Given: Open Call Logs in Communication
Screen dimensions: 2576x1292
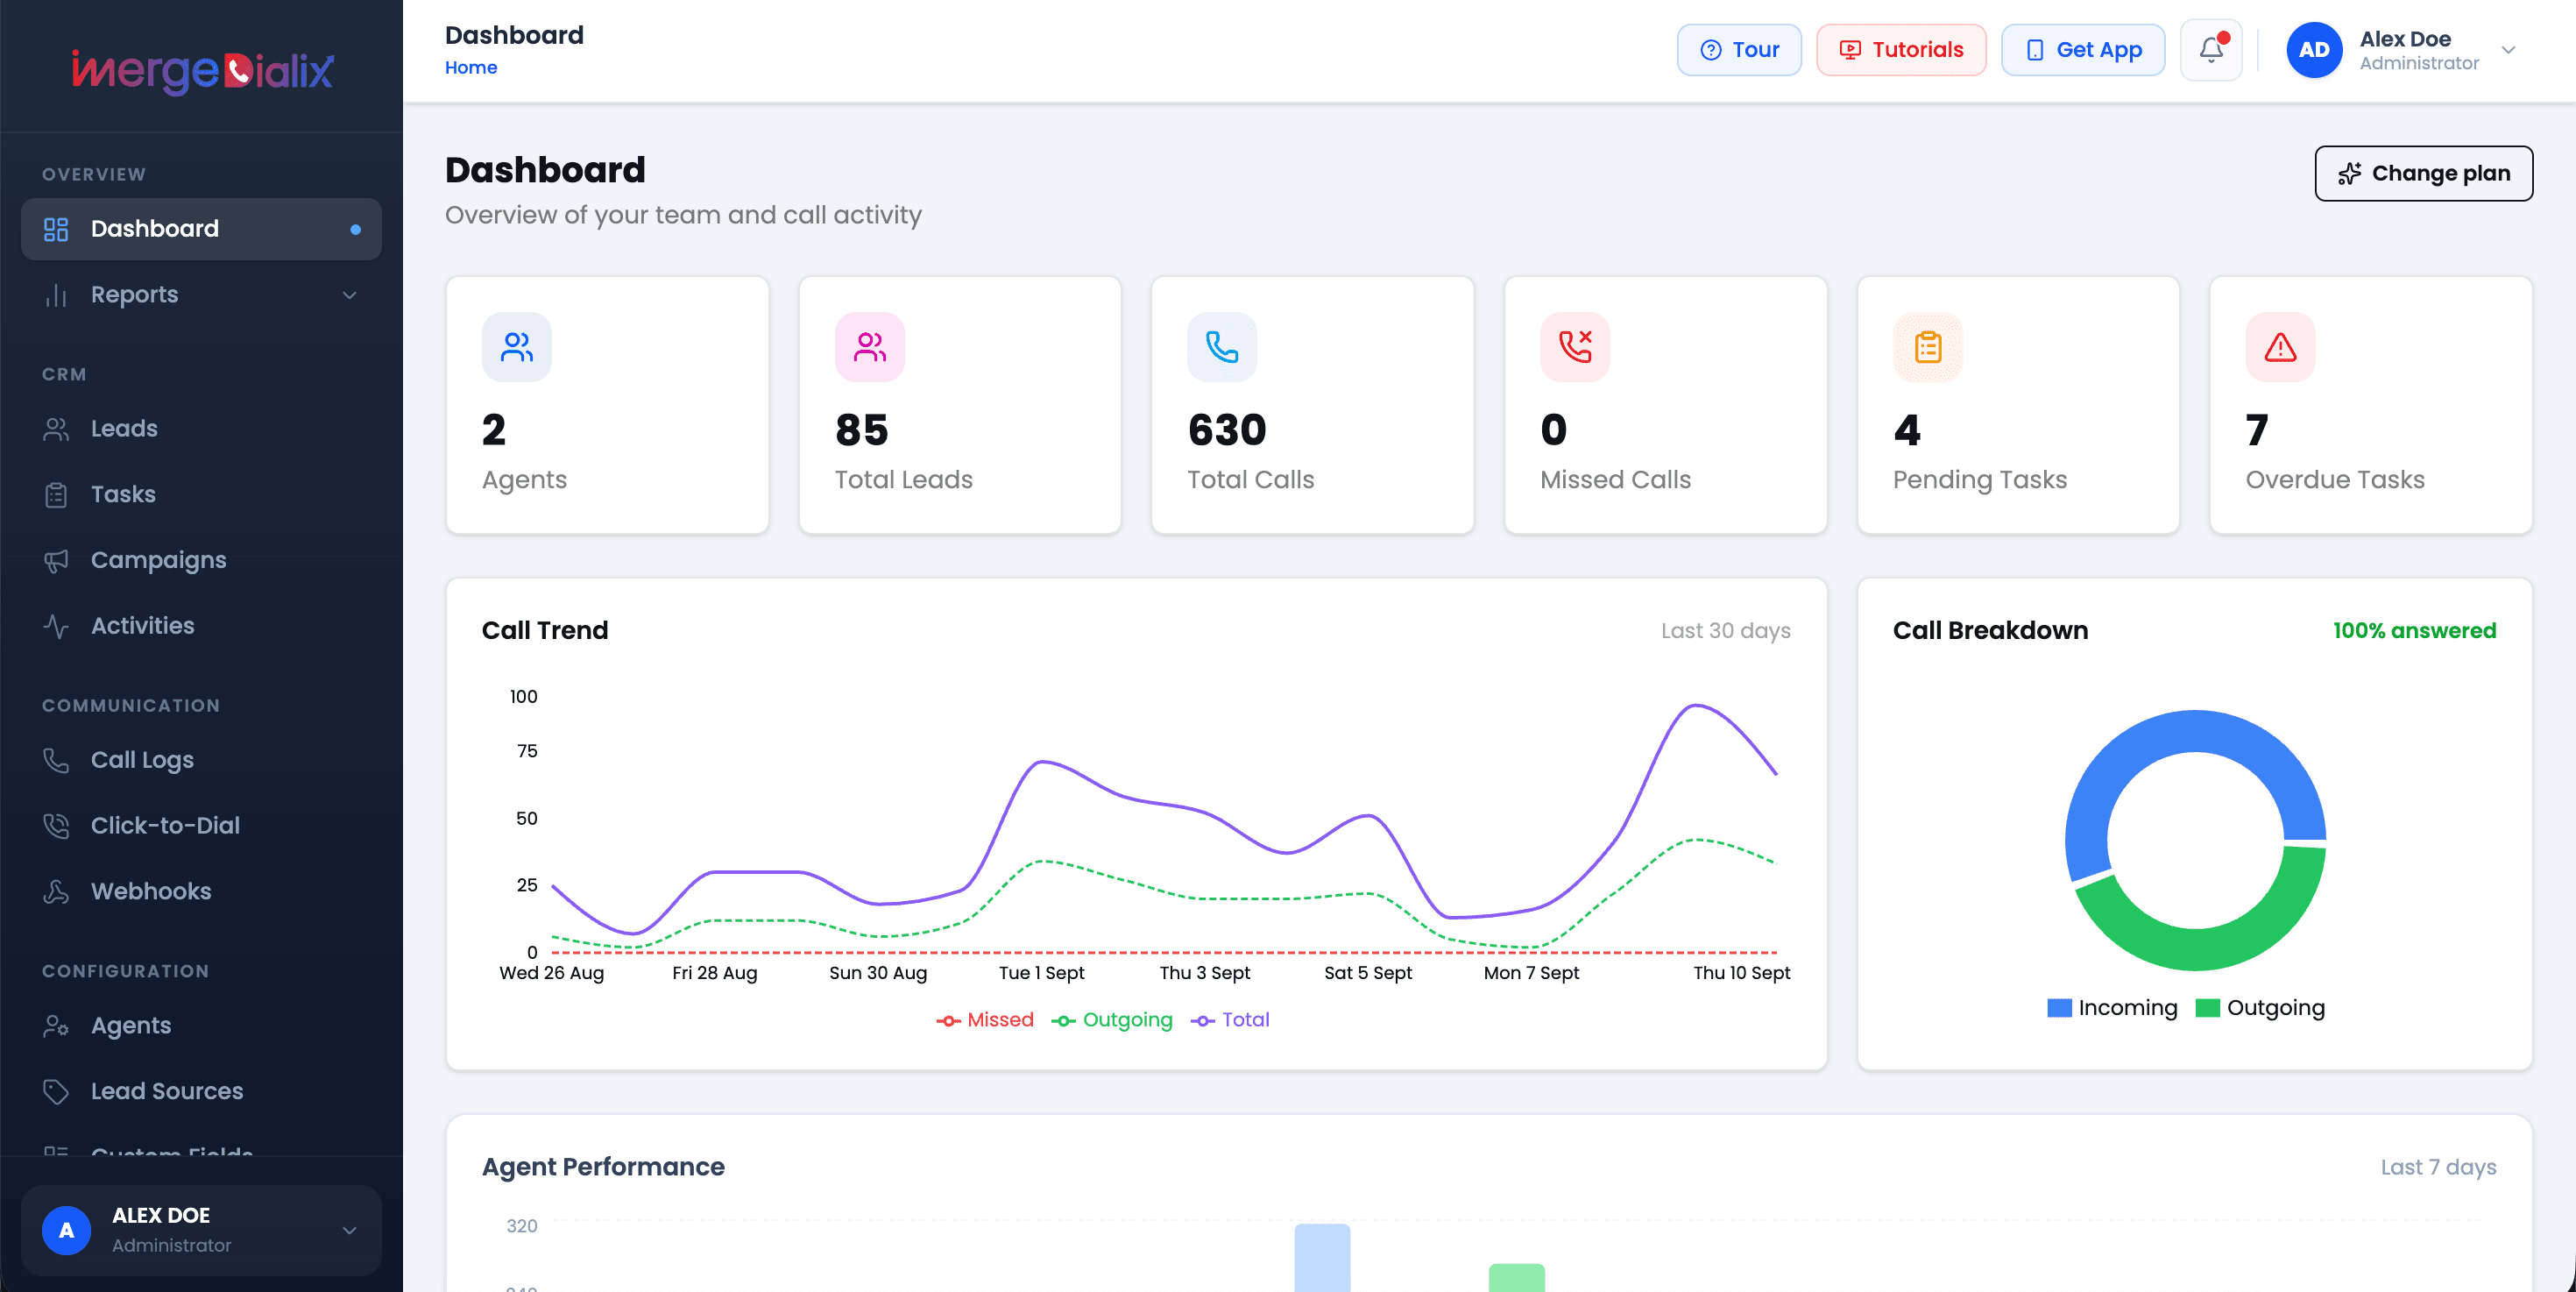Looking at the screenshot, I should point(201,760).
